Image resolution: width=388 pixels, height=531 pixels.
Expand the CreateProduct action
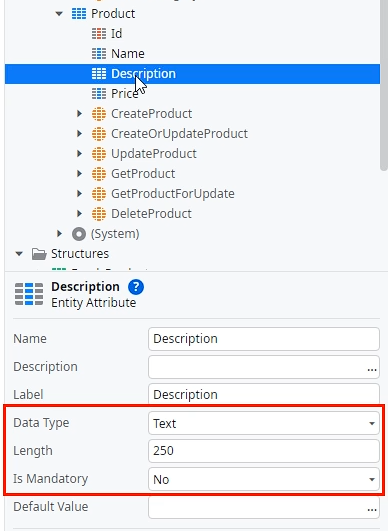(x=79, y=114)
